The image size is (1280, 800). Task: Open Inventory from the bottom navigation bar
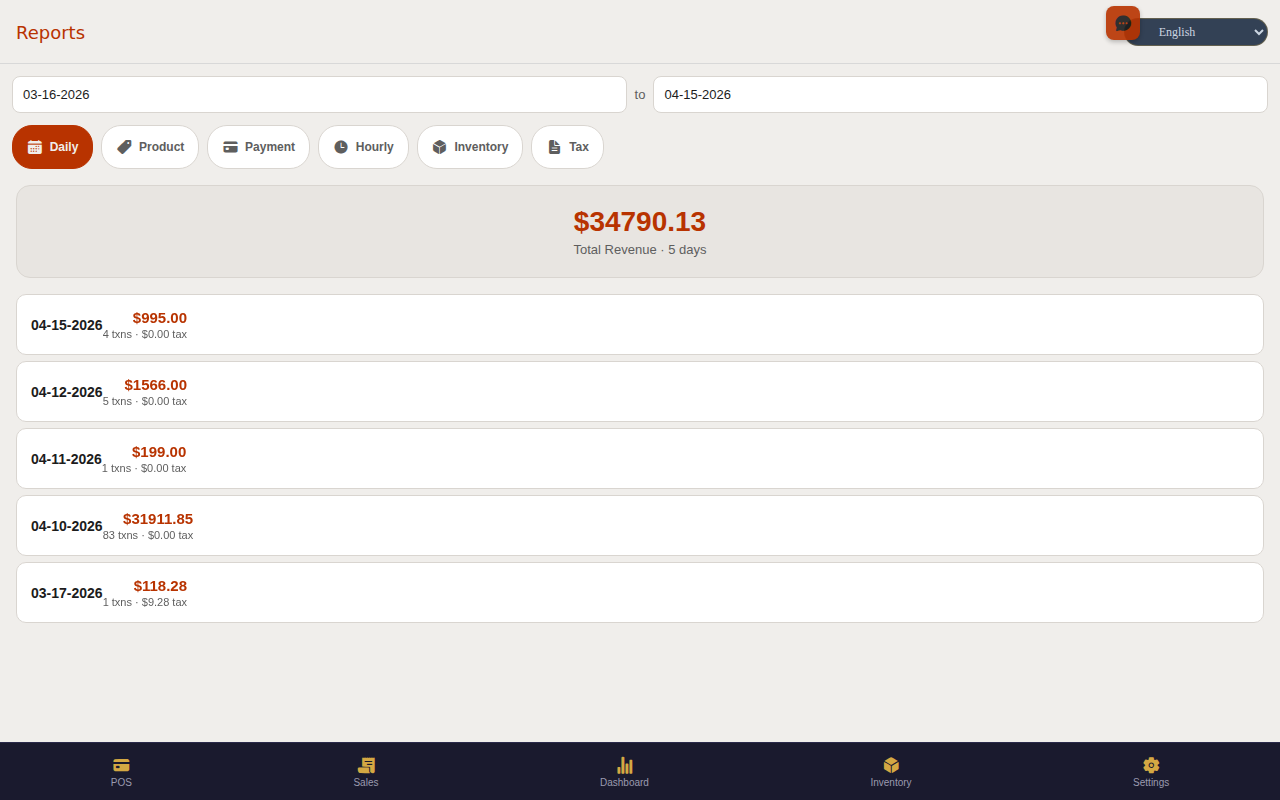point(890,772)
